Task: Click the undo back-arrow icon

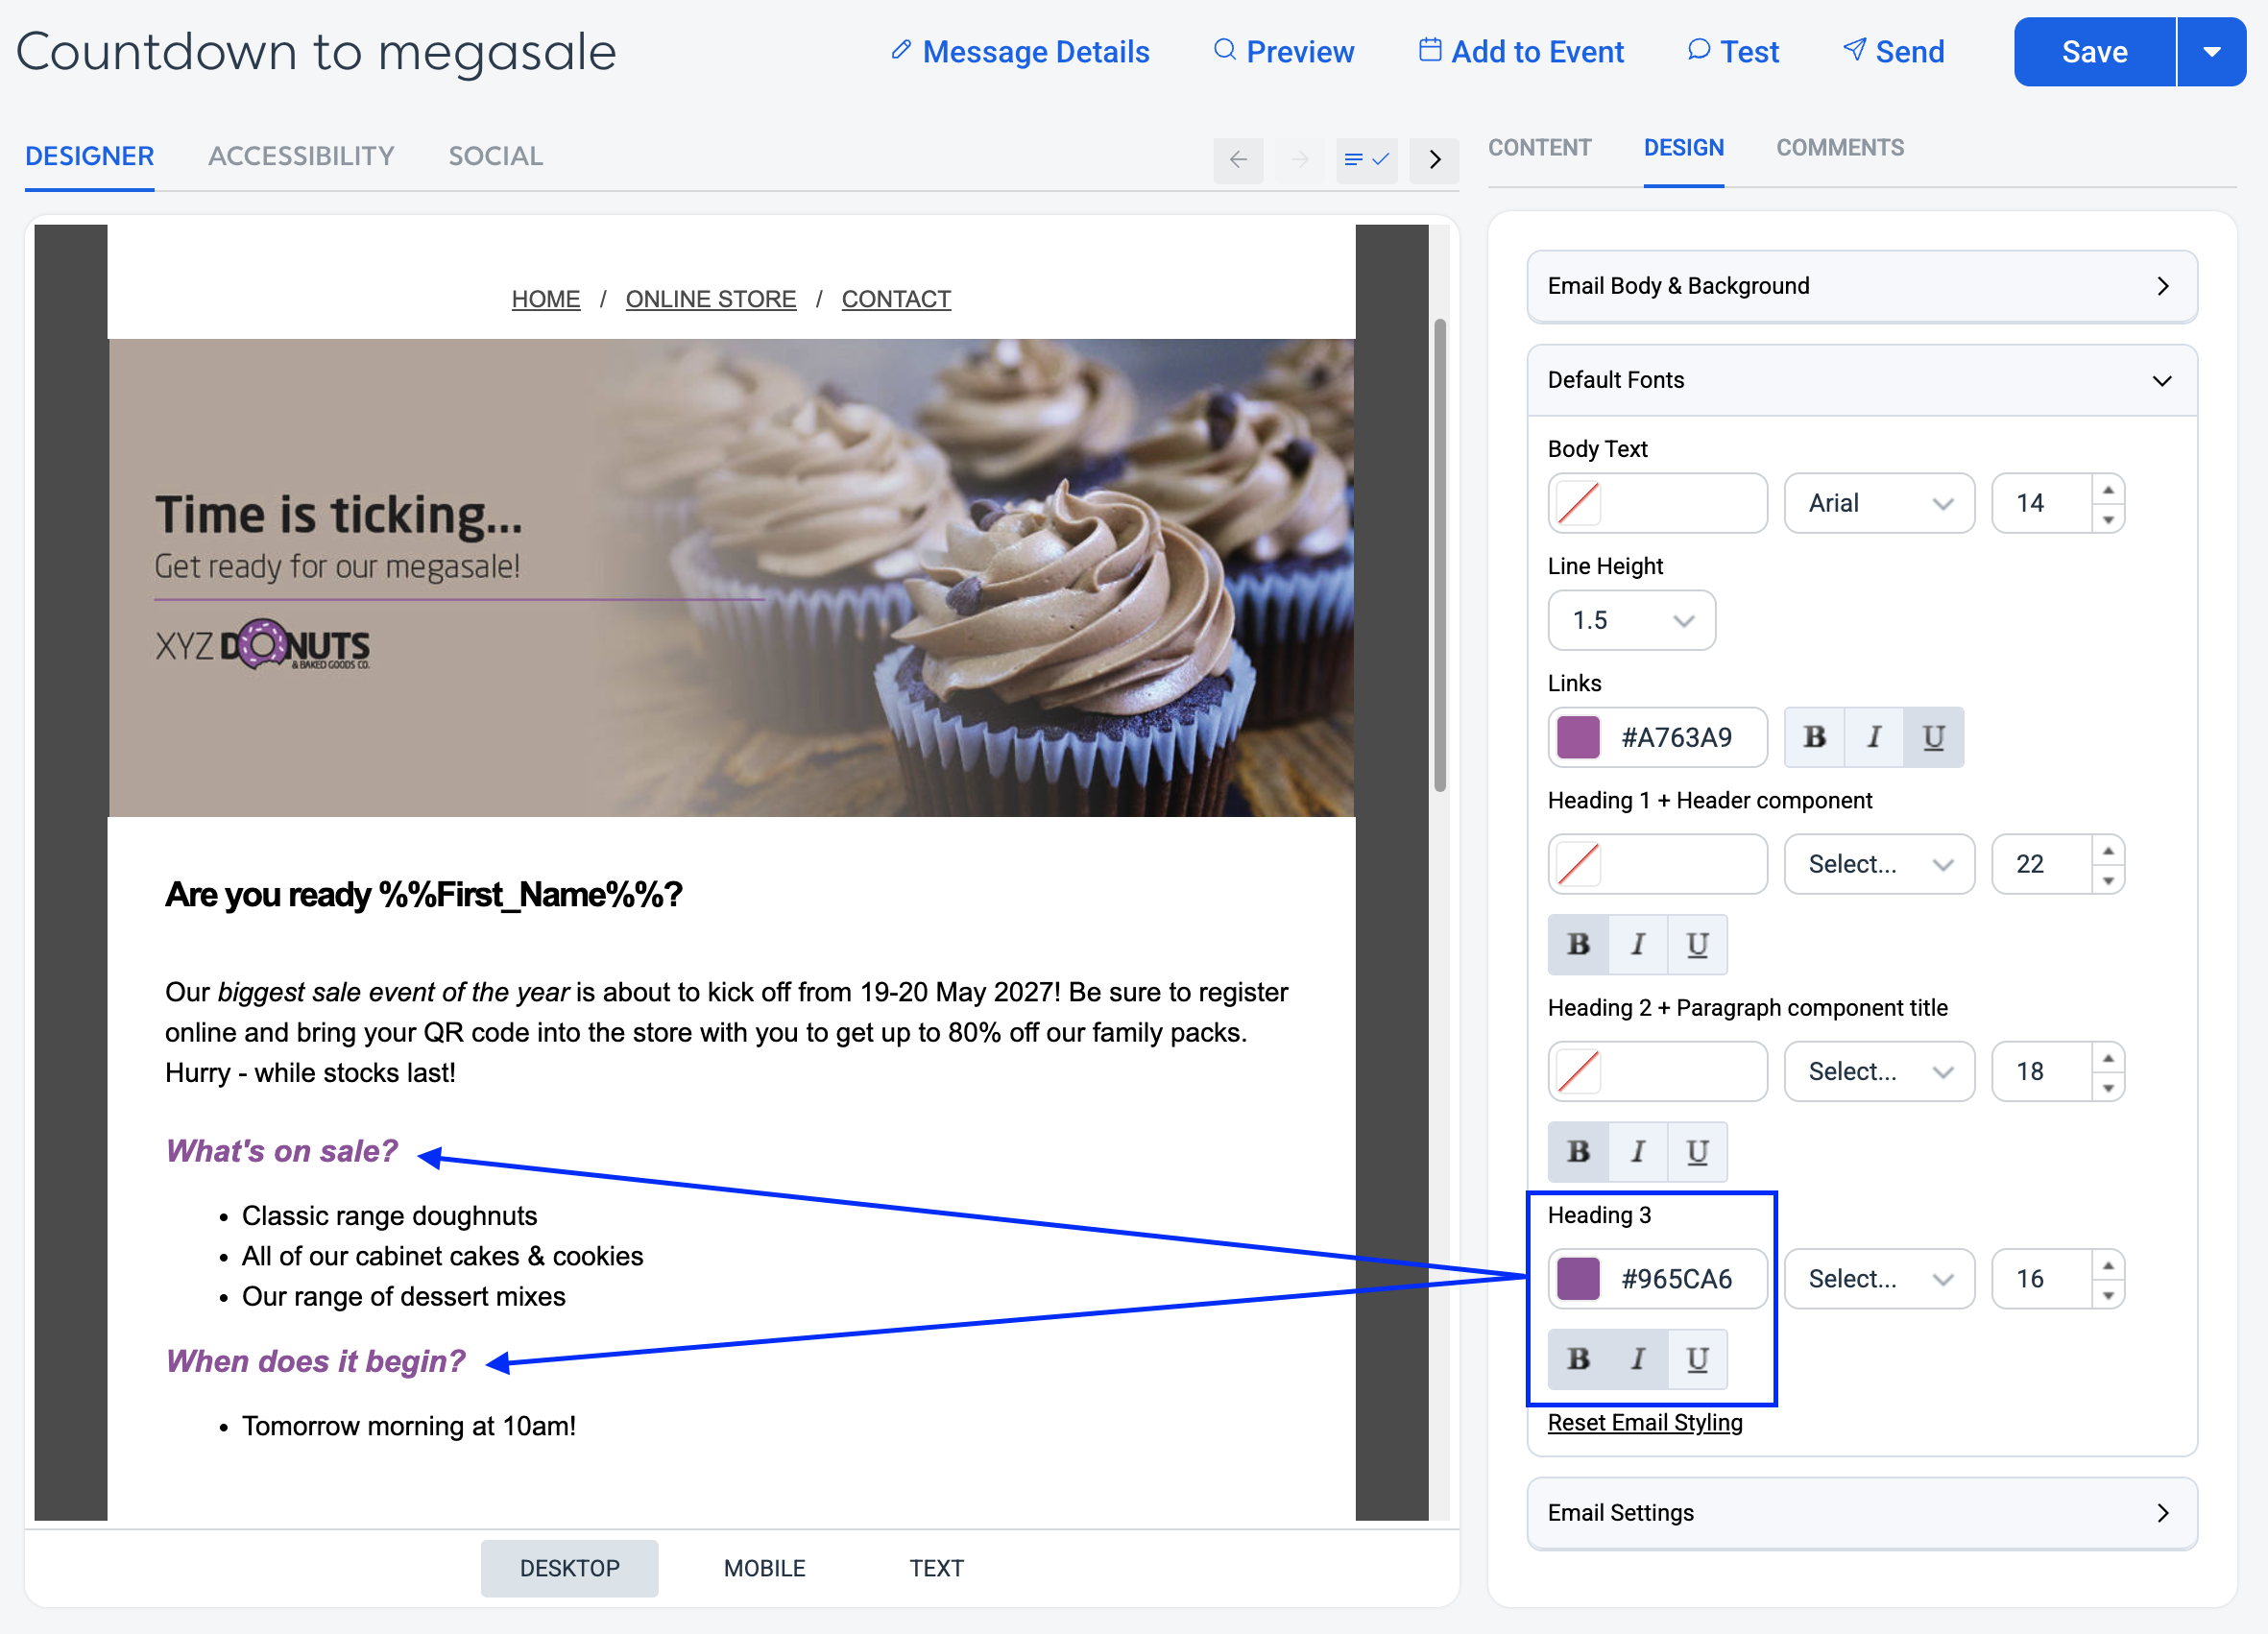Action: [x=1238, y=159]
